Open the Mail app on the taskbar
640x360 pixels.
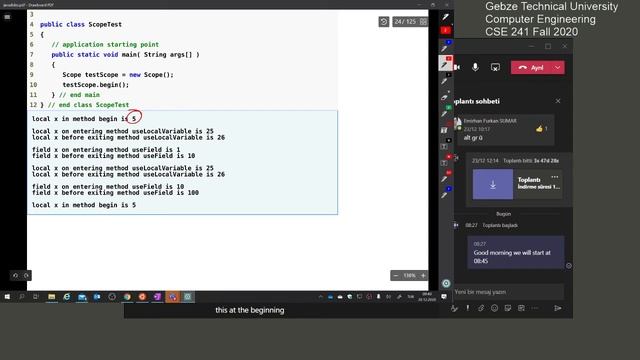pyautogui.click(x=82, y=297)
